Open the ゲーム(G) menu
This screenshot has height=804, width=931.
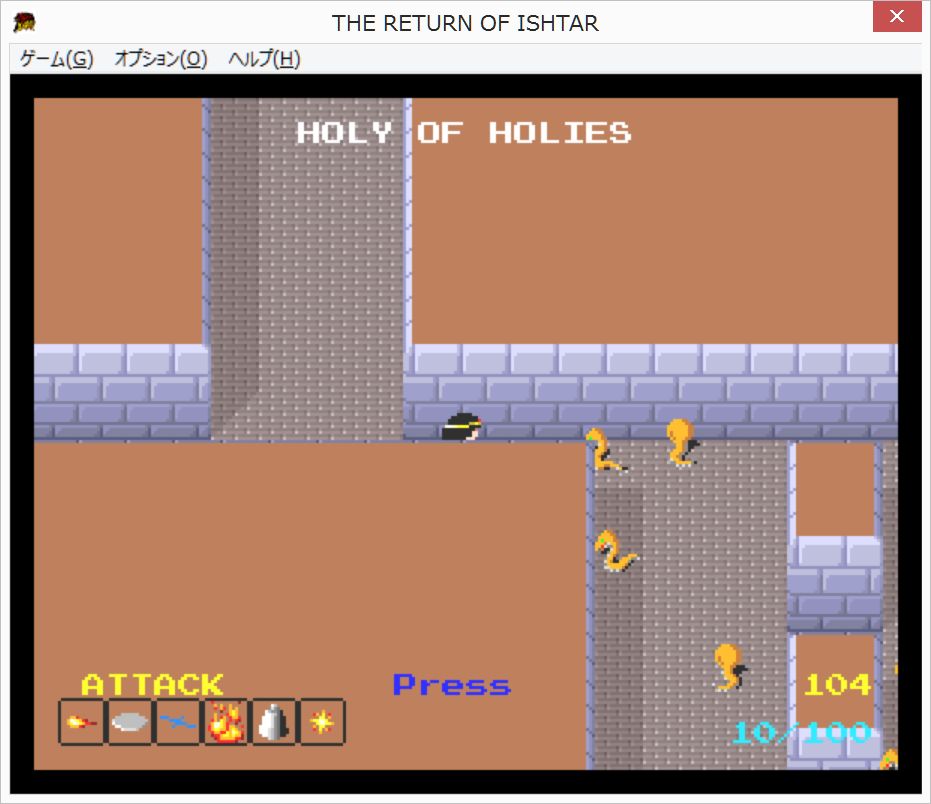pos(56,59)
